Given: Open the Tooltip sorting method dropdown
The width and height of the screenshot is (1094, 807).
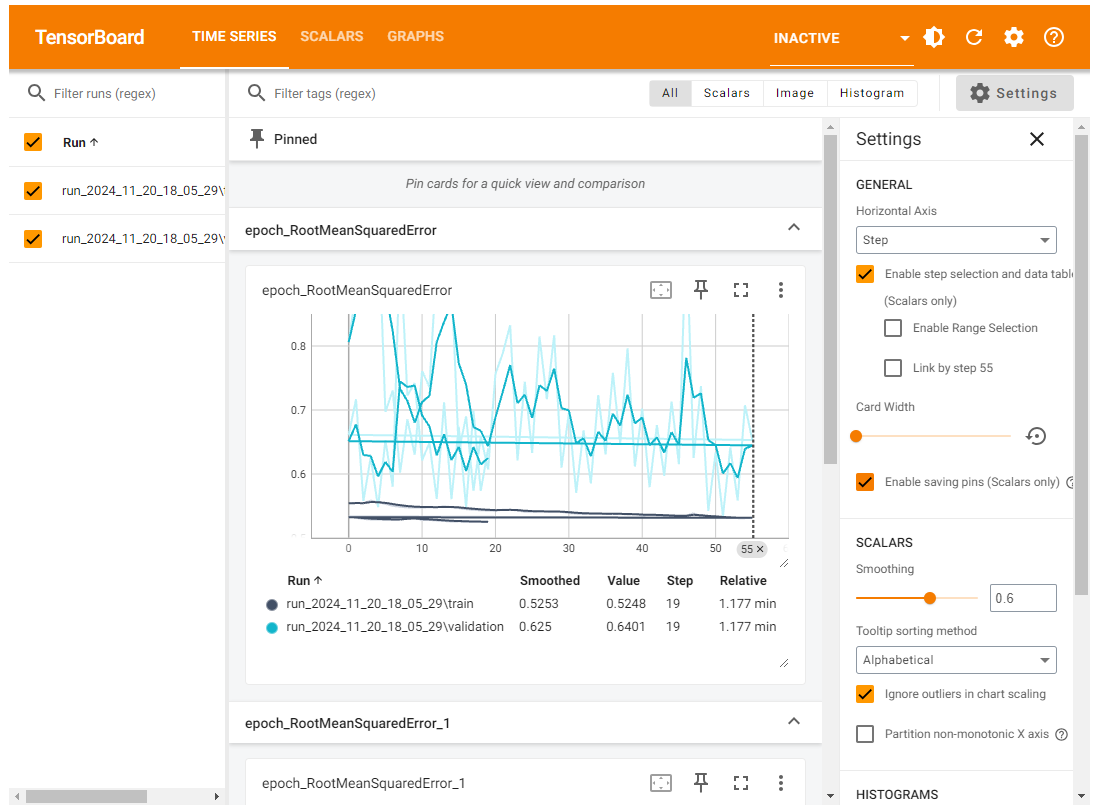Looking at the screenshot, I should (956, 660).
